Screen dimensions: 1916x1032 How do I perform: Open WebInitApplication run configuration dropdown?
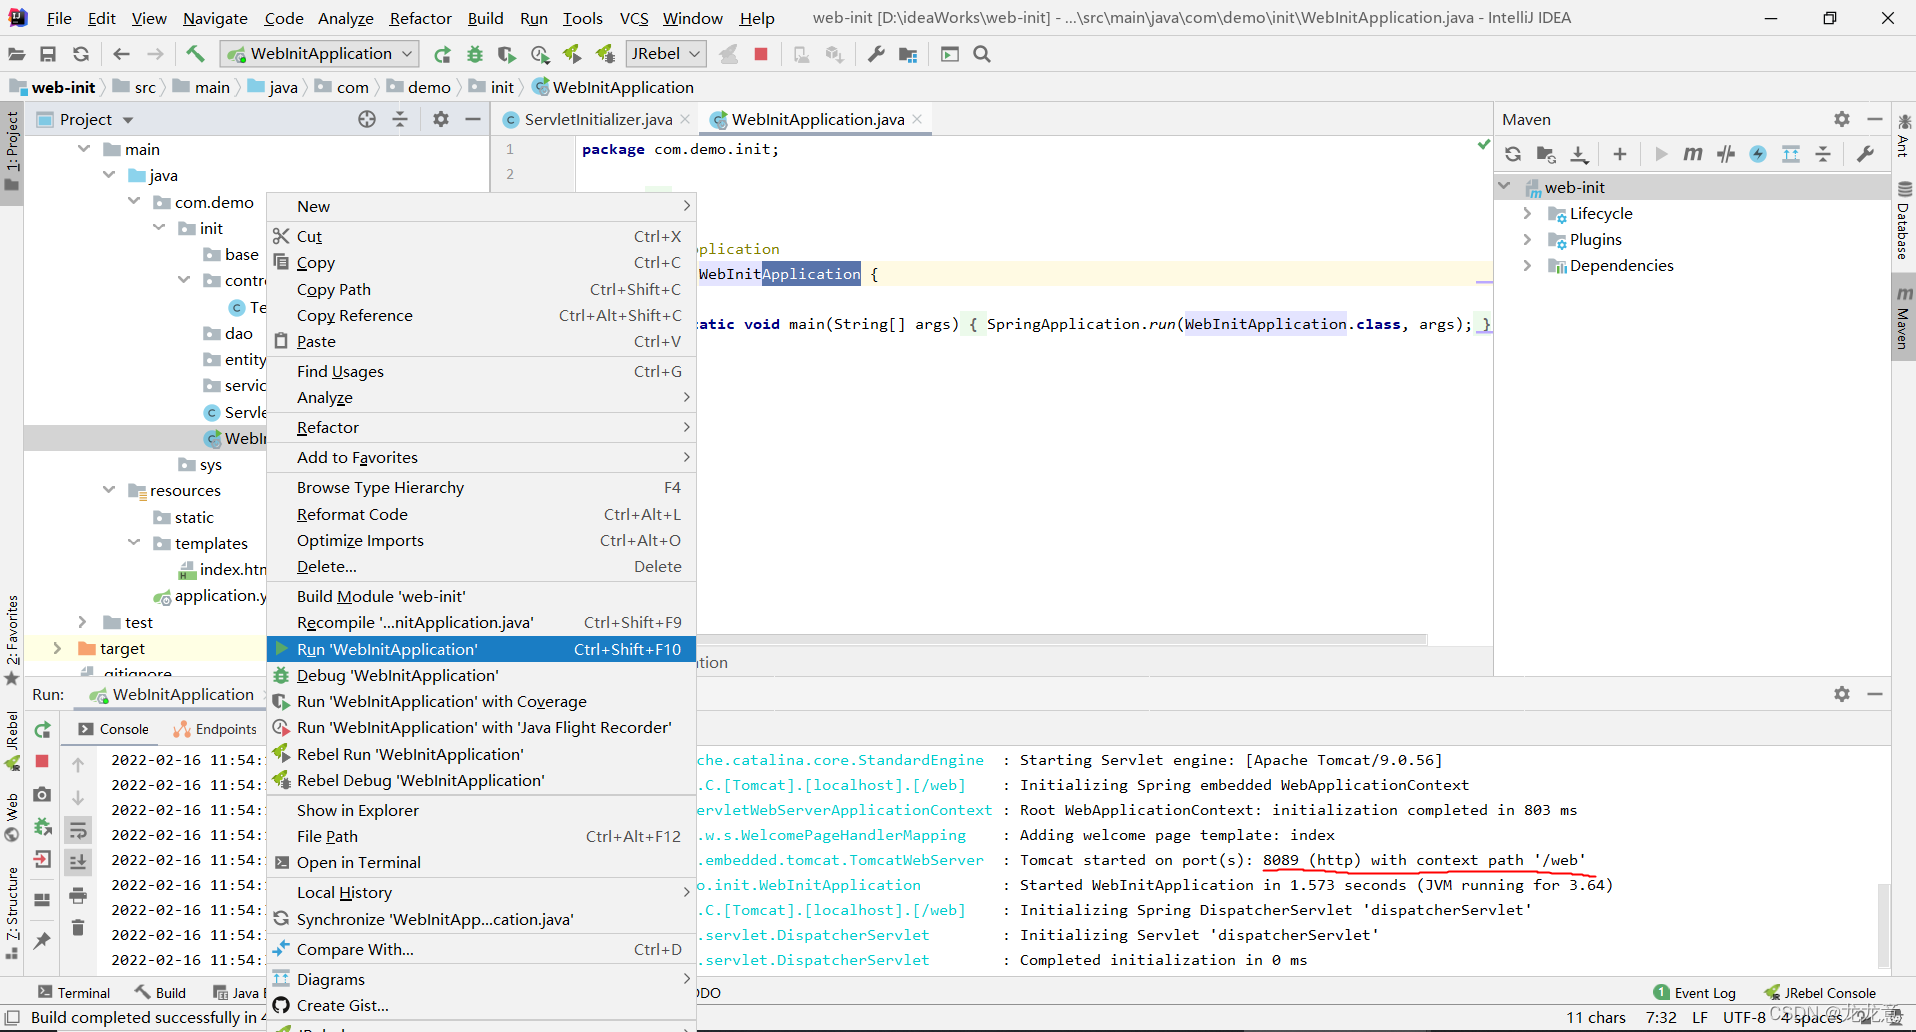click(x=320, y=54)
